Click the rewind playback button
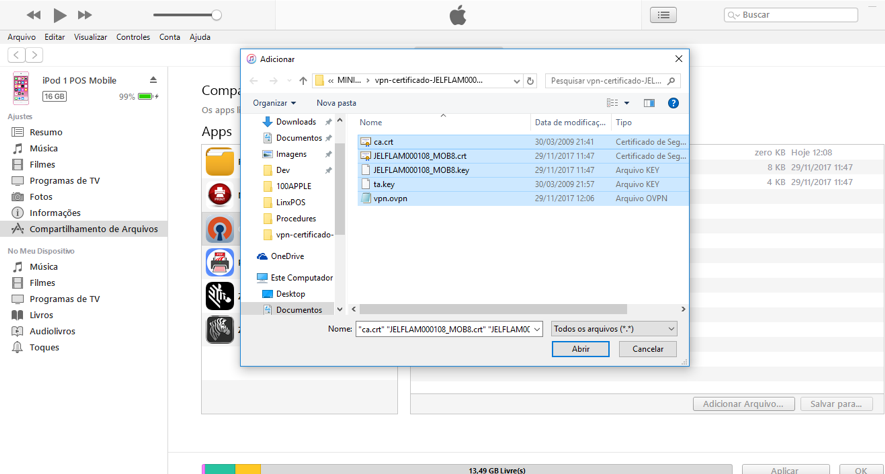 click(x=33, y=15)
